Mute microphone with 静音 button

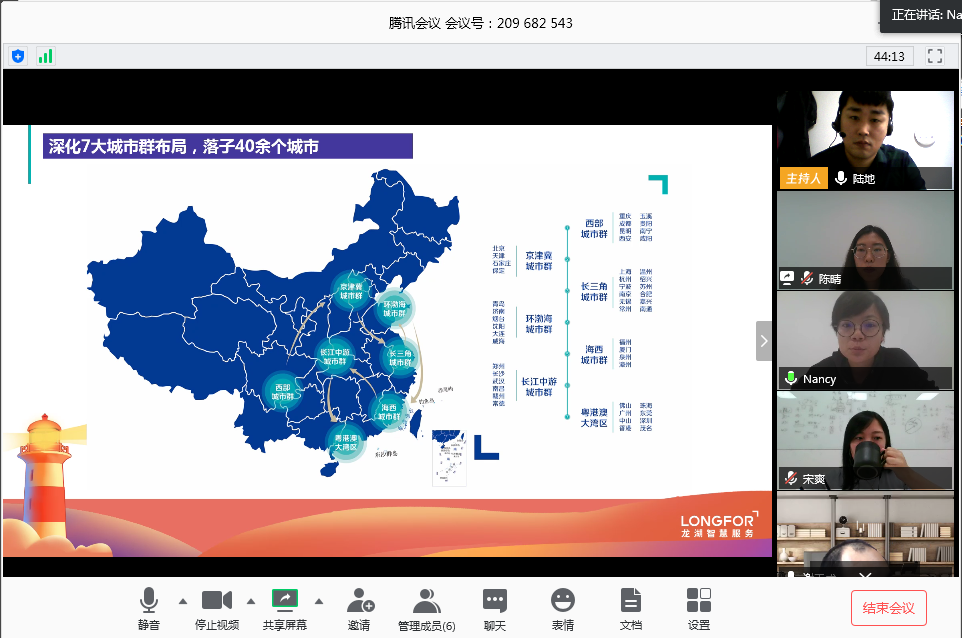click(x=148, y=608)
